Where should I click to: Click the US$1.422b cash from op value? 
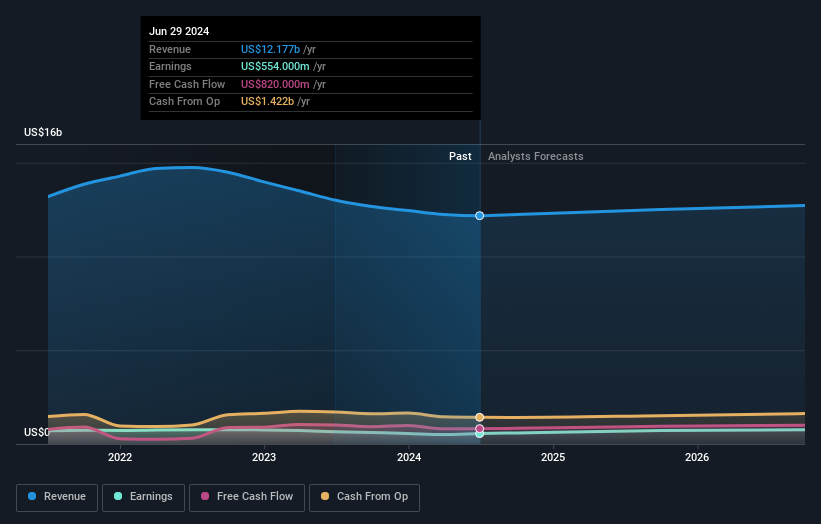pyautogui.click(x=267, y=102)
